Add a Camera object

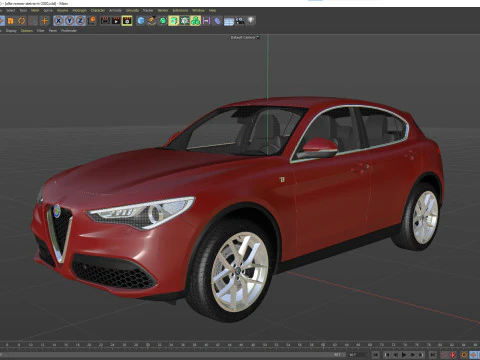point(240,21)
